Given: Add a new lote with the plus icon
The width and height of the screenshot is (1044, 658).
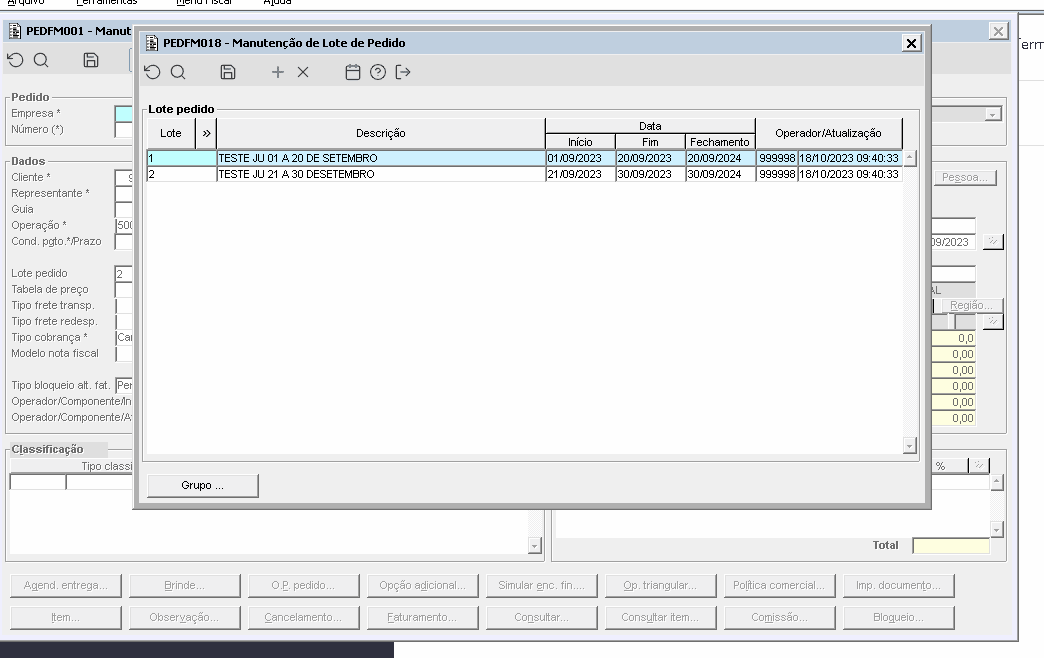Looking at the screenshot, I should tap(278, 72).
